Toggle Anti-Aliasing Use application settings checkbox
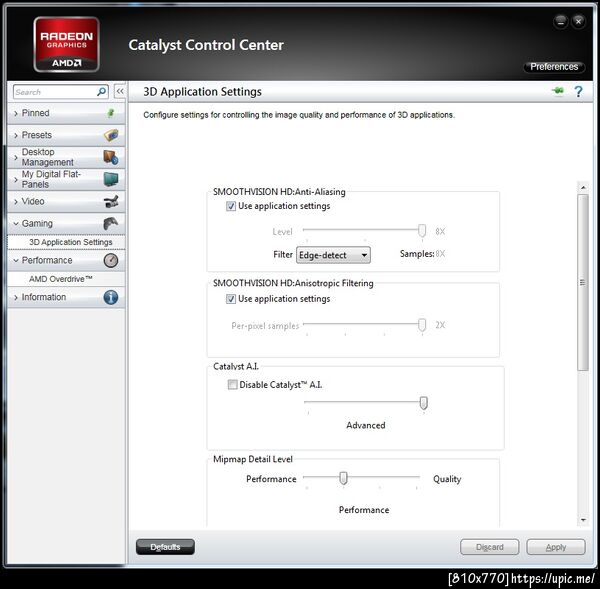The height and width of the screenshot is (589, 600). pyautogui.click(x=231, y=206)
